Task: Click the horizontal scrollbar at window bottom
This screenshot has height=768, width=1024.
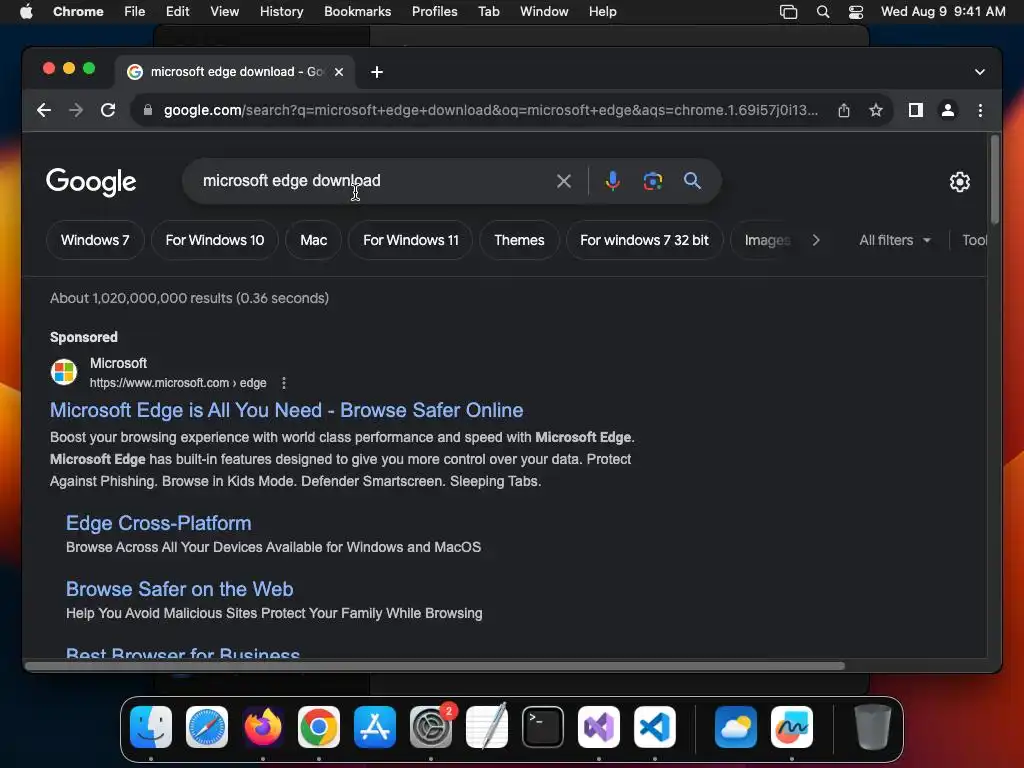Action: coord(435,666)
